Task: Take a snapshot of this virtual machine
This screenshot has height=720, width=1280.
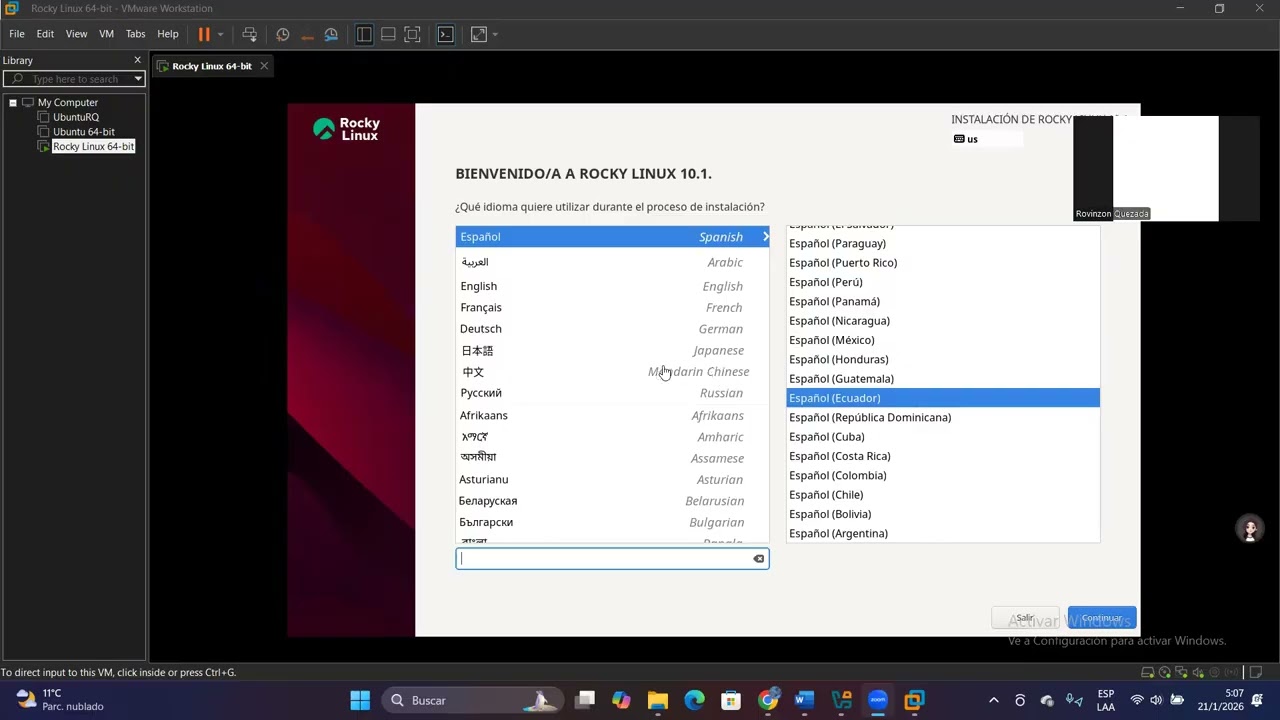Action: [x=283, y=34]
